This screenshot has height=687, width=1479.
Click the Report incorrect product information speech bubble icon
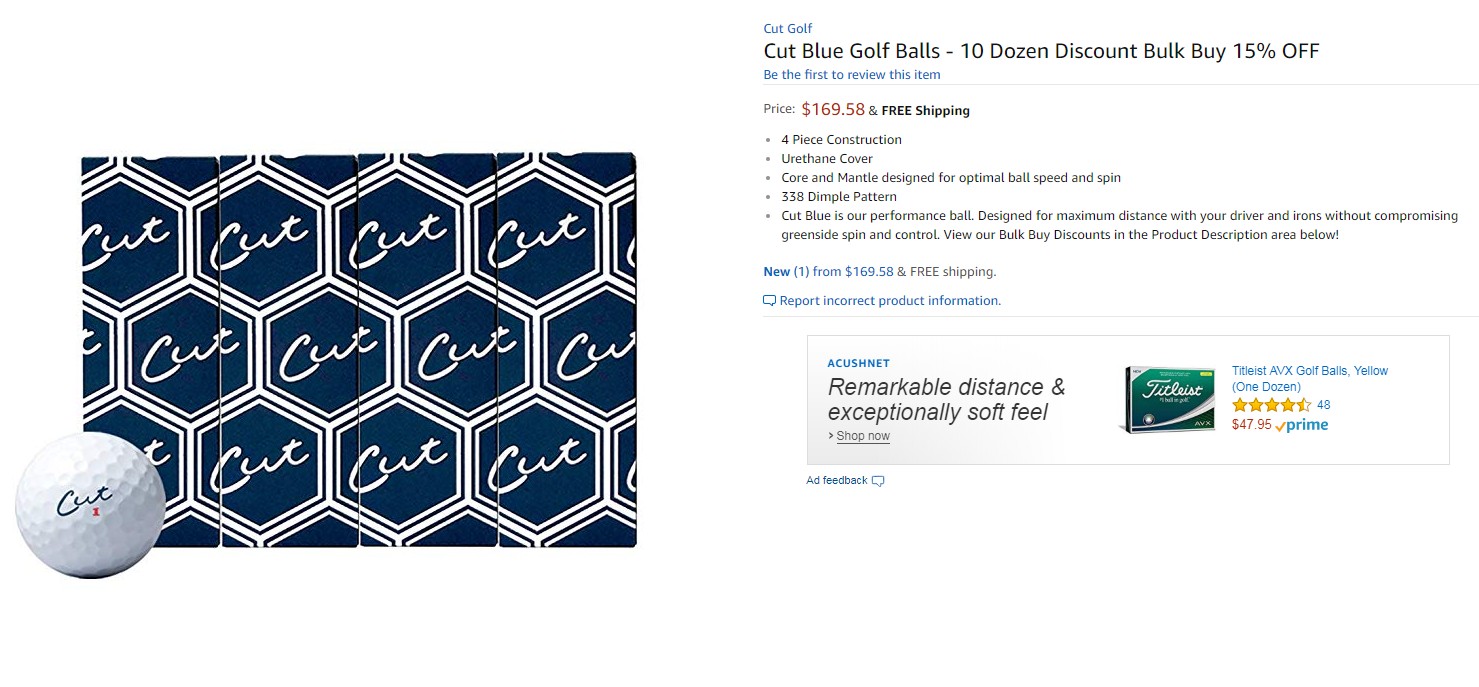(769, 301)
